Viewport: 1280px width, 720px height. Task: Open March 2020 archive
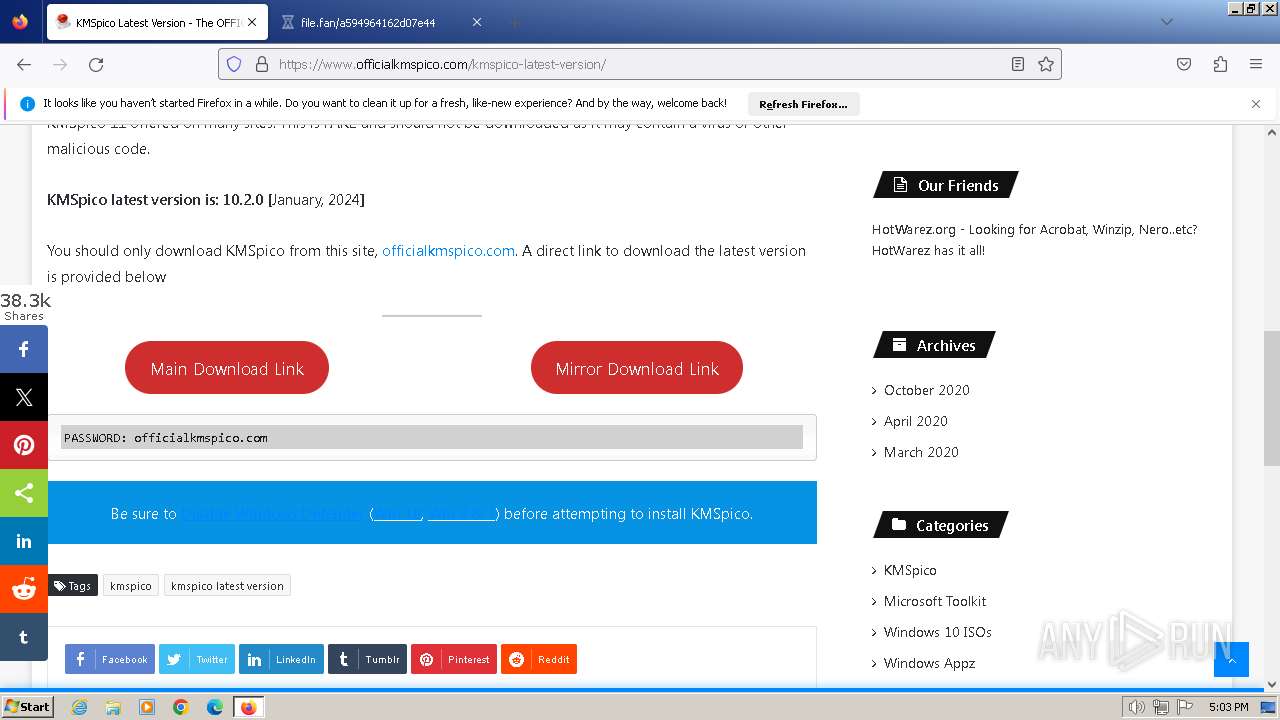click(x=921, y=452)
